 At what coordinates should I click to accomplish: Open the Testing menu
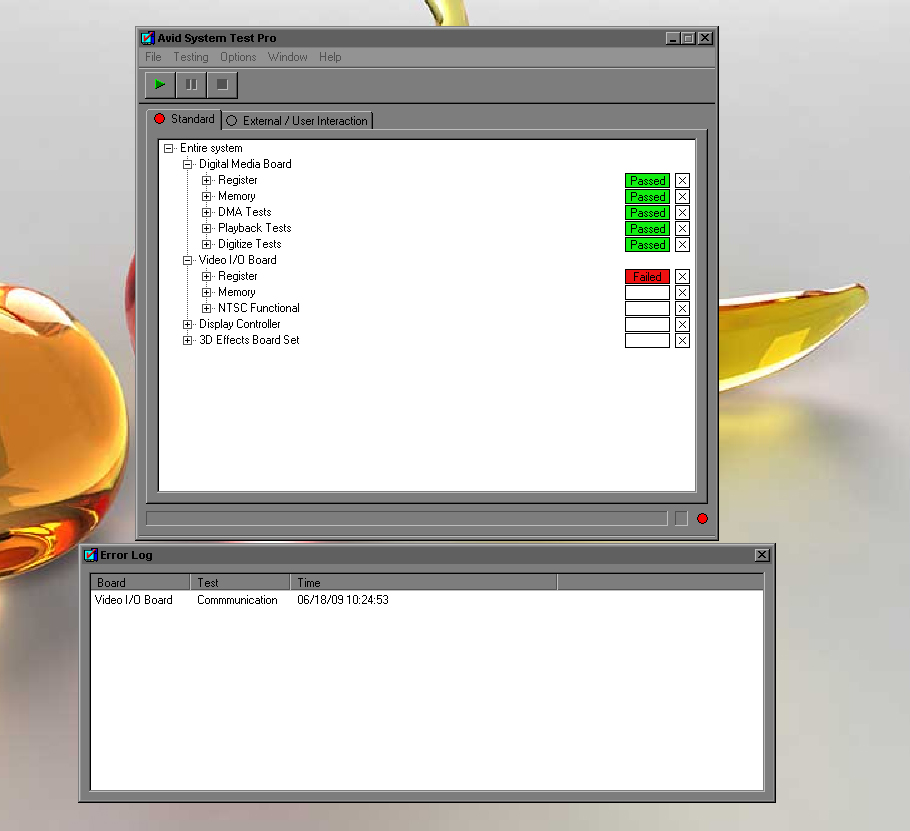[191, 57]
